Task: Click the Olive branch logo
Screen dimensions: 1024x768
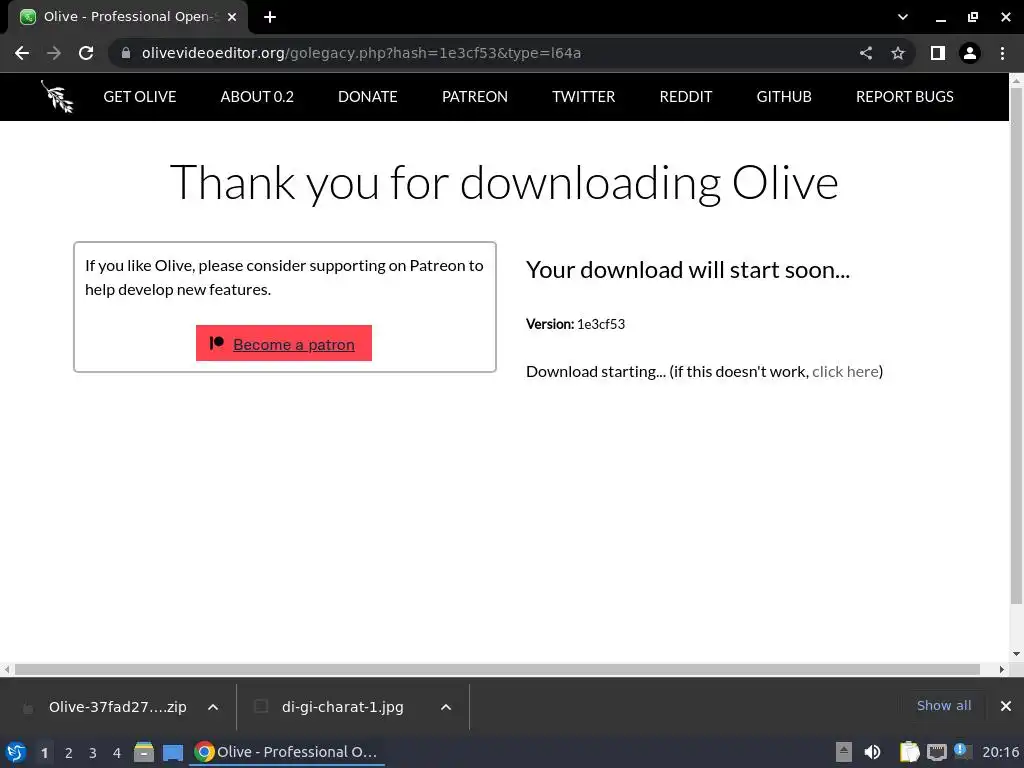Action: pyautogui.click(x=57, y=97)
